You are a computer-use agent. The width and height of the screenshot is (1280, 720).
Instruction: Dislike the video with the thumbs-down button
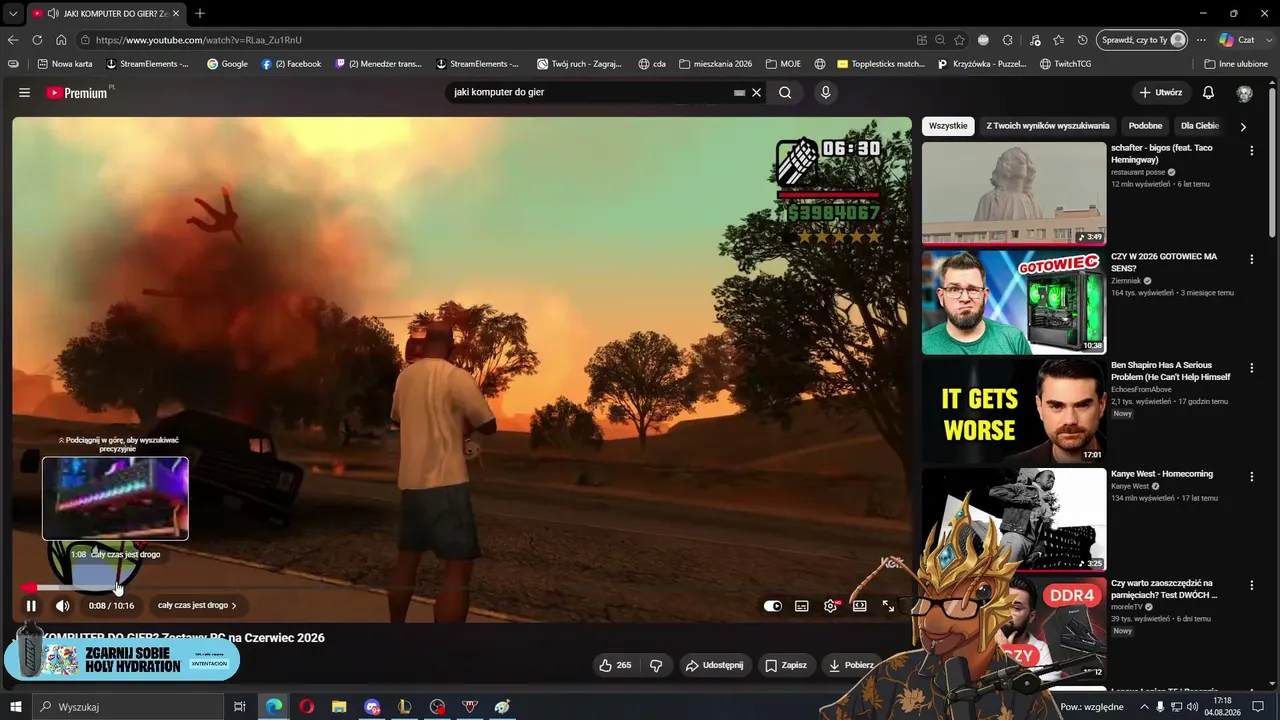click(656, 665)
